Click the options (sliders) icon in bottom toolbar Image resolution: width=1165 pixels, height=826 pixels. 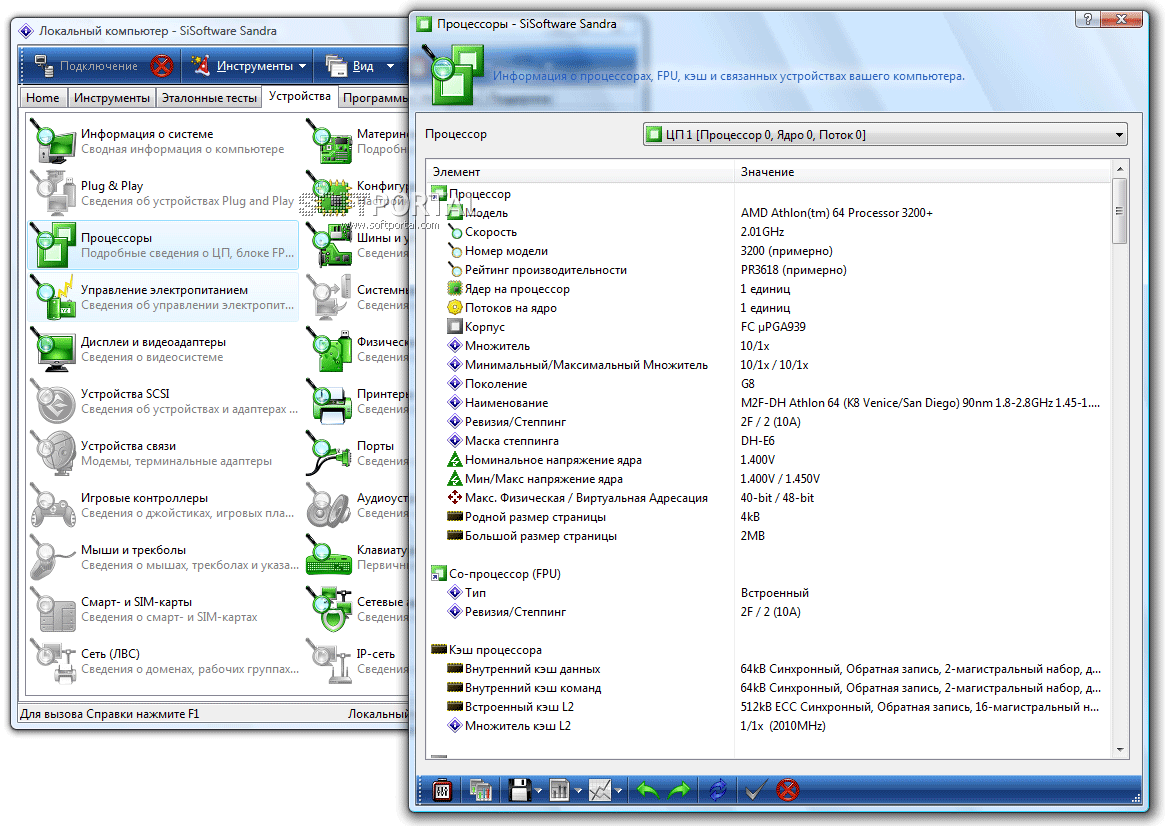442,790
